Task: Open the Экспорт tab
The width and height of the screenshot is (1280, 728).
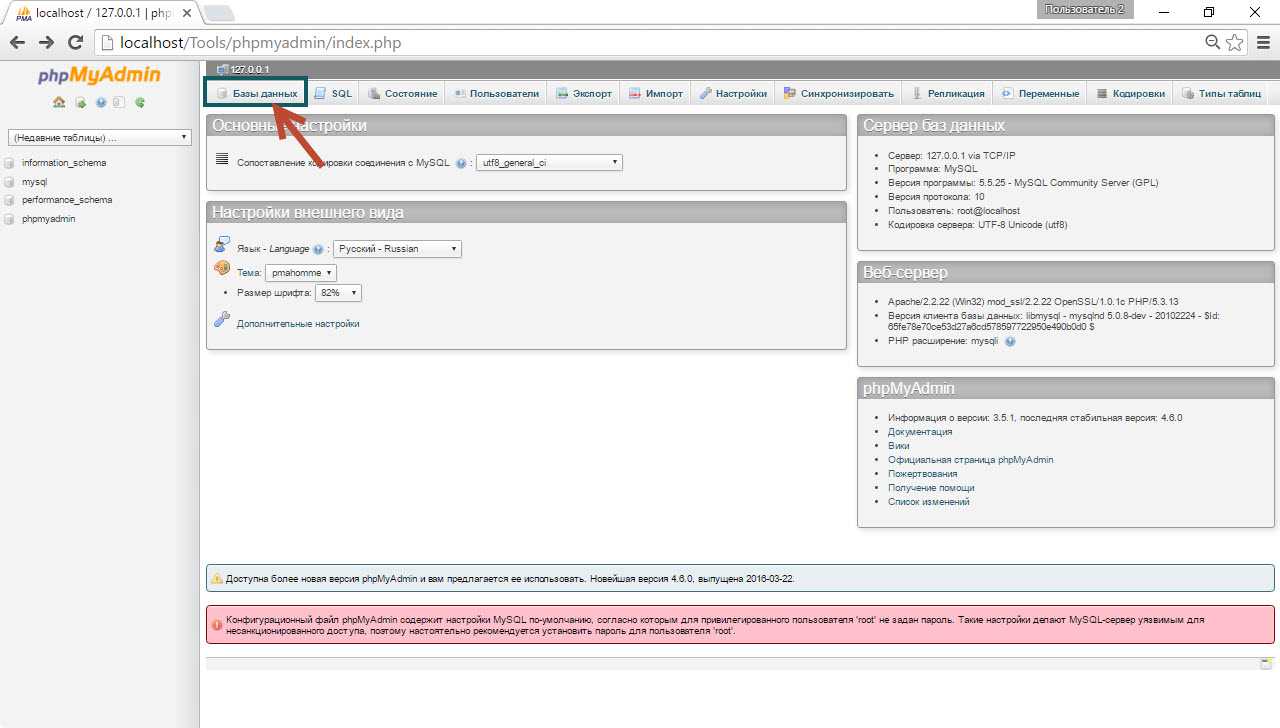Action: (584, 93)
